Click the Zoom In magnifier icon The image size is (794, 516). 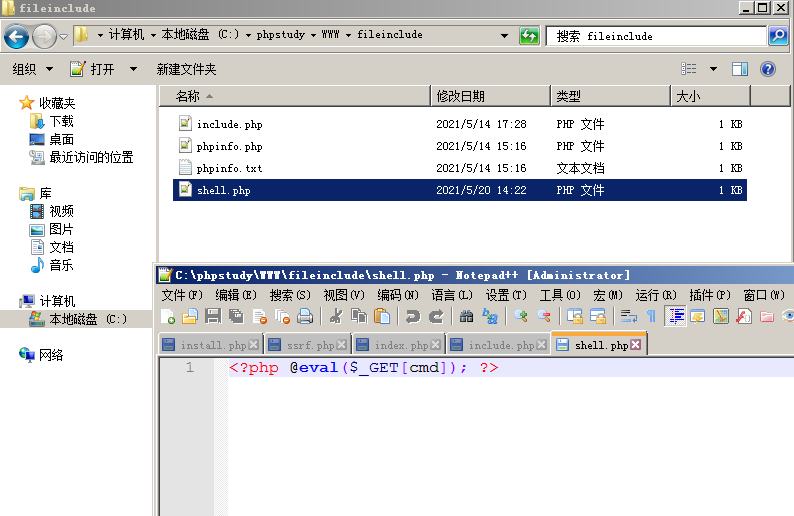(x=521, y=316)
